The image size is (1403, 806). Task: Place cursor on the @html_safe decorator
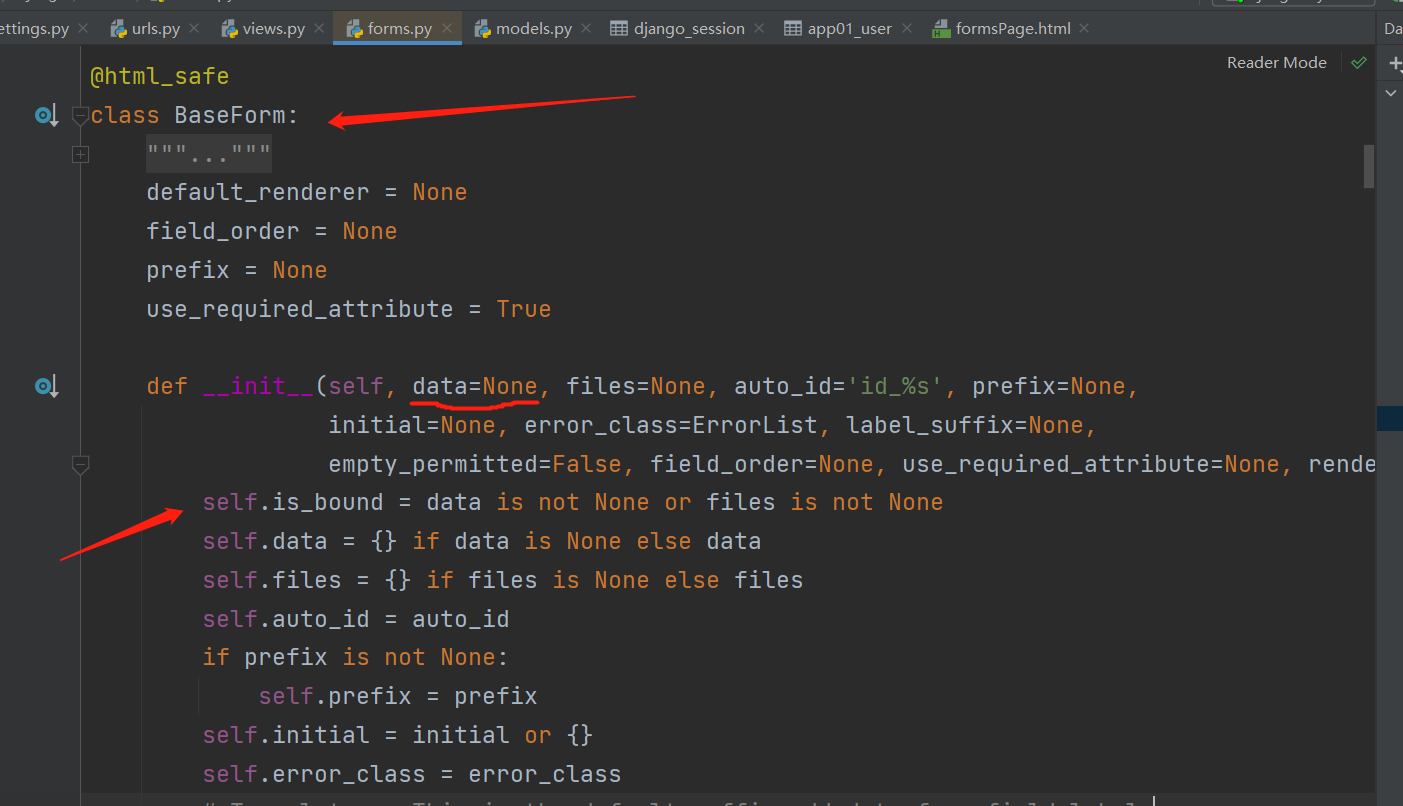pyautogui.click(x=159, y=76)
